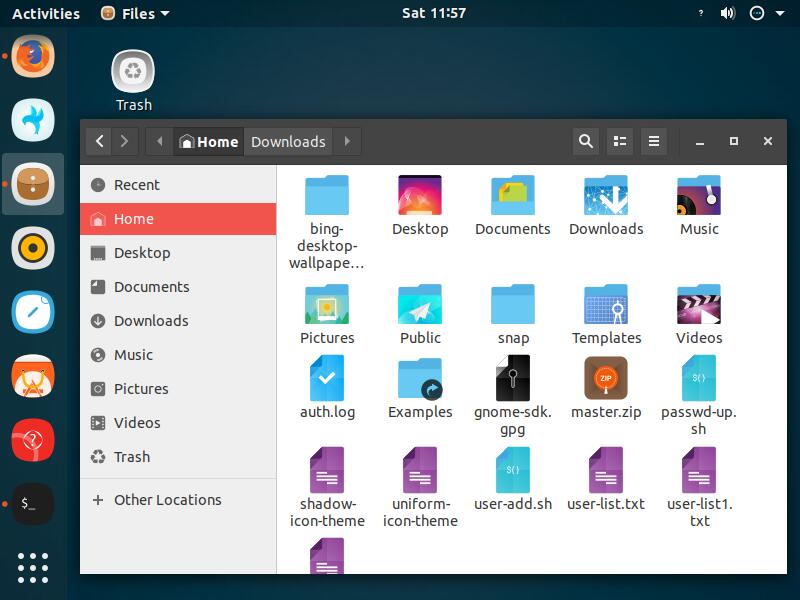The width and height of the screenshot is (800, 600).
Task: Open the Downloads folder icon in file grid
Action: (606, 195)
